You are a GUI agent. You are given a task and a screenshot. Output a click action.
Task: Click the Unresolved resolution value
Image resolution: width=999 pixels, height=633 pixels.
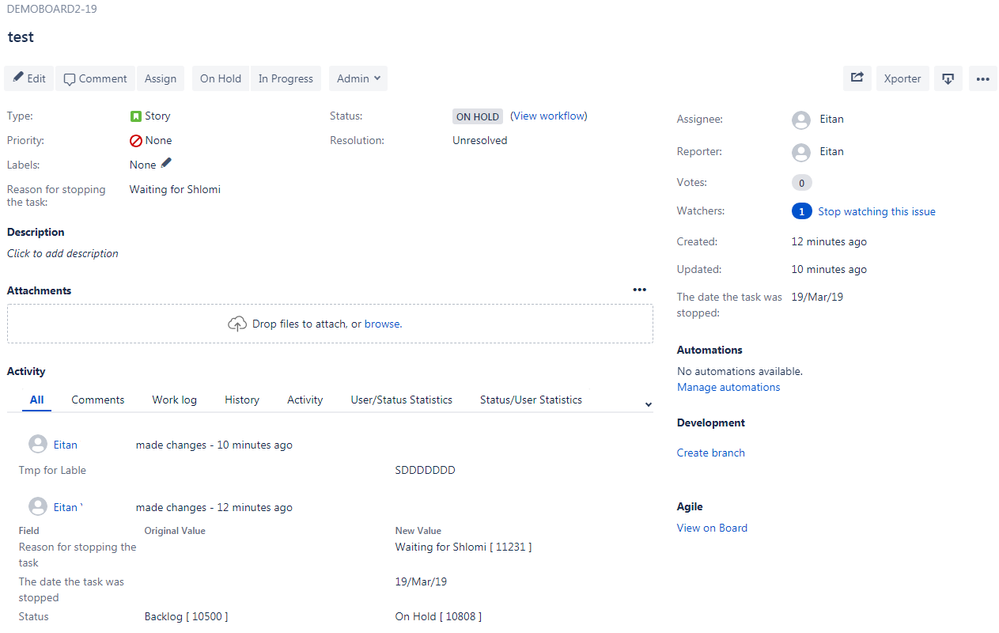[480, 140]
